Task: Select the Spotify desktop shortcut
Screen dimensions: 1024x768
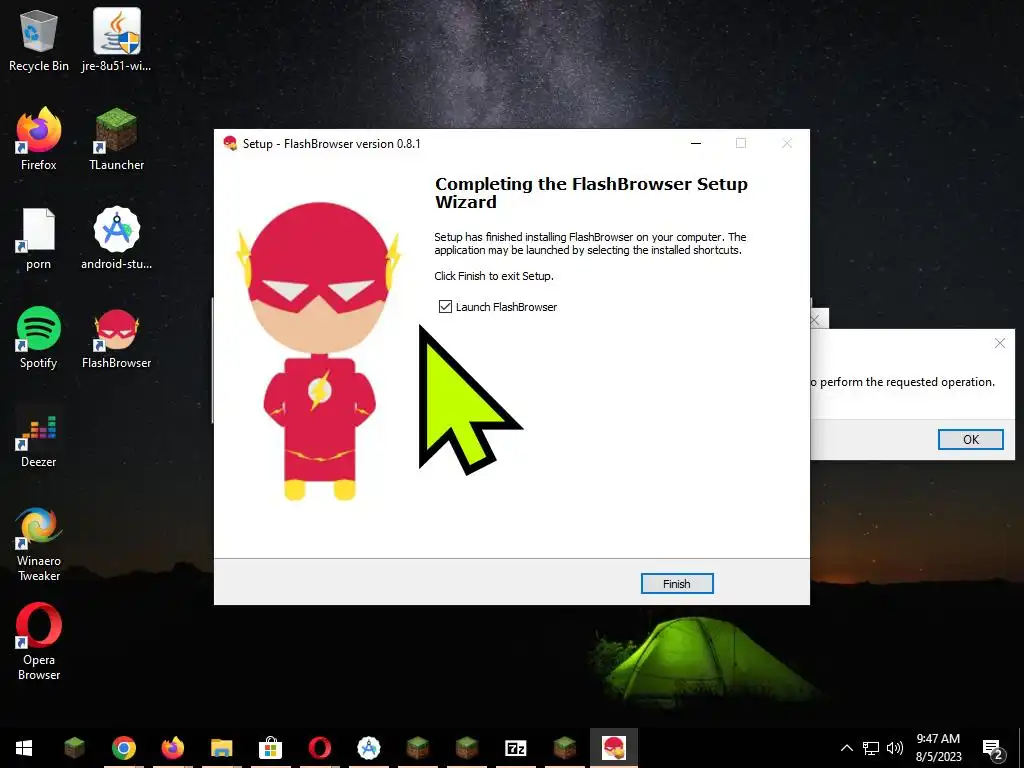Action: (x=39, y=338)
